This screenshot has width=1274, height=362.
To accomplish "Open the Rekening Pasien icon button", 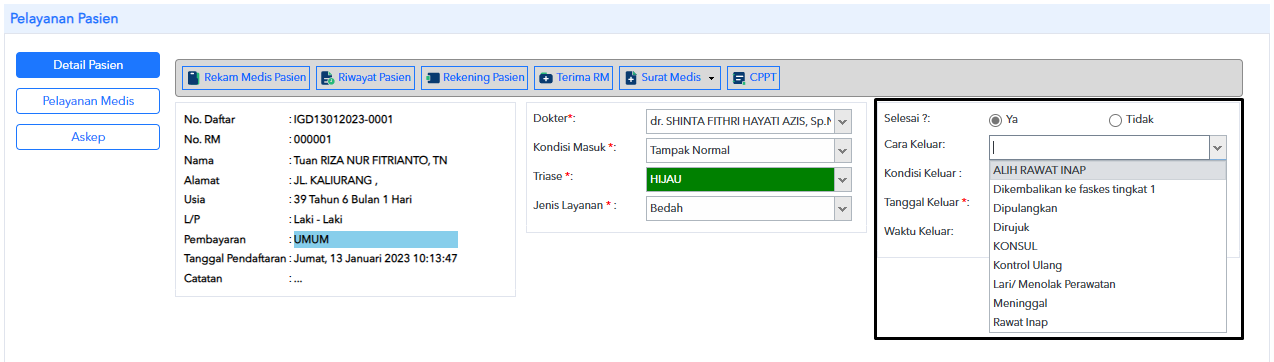I will pyautogui.click(x=475, y=77).
